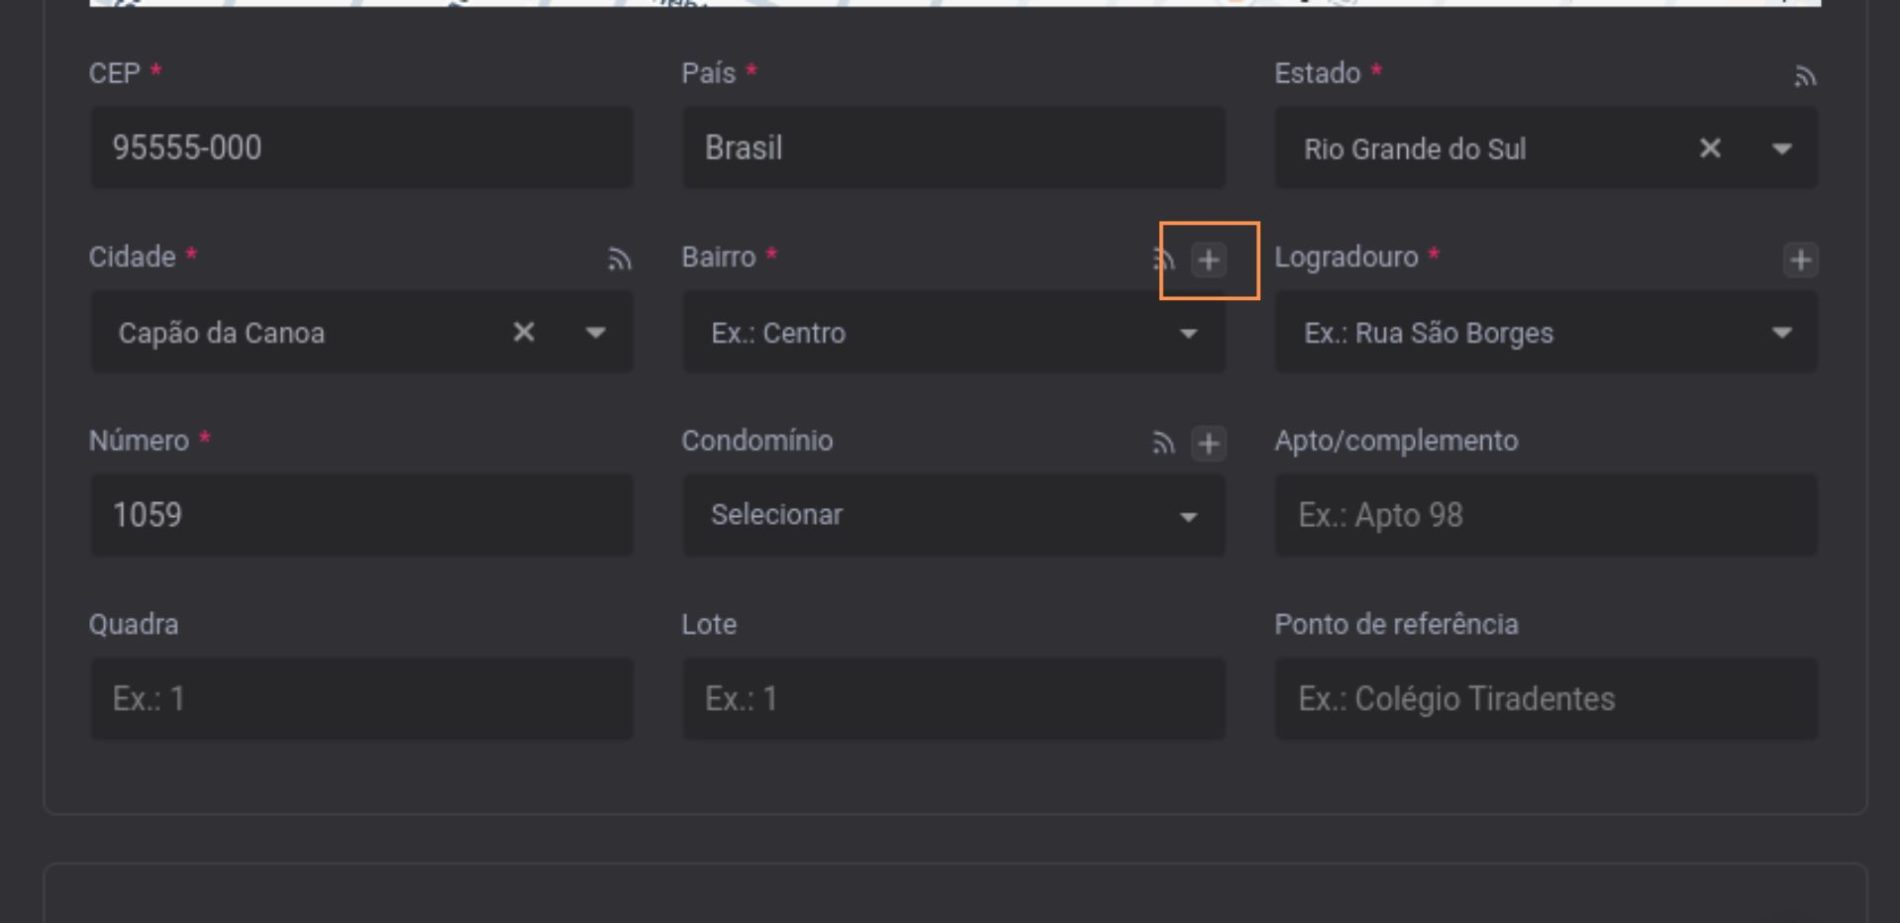
Task: Click the País field showing Brasil
Action: [953, 148]
